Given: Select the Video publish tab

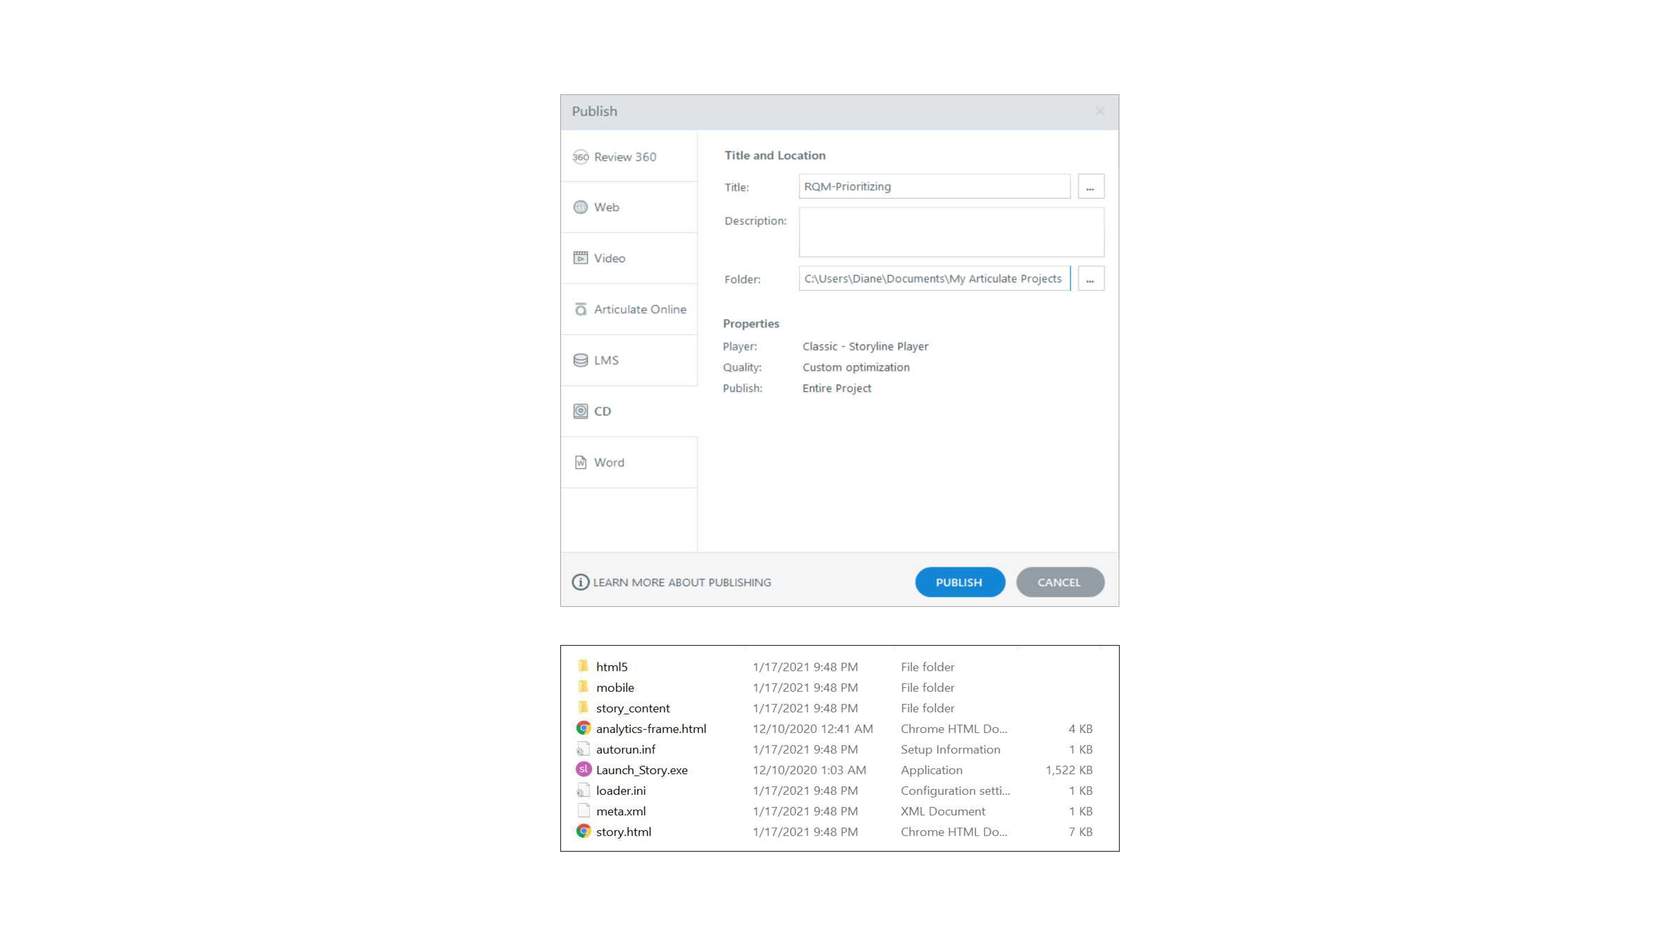Looking at the screenshot, I should (629, 258).
